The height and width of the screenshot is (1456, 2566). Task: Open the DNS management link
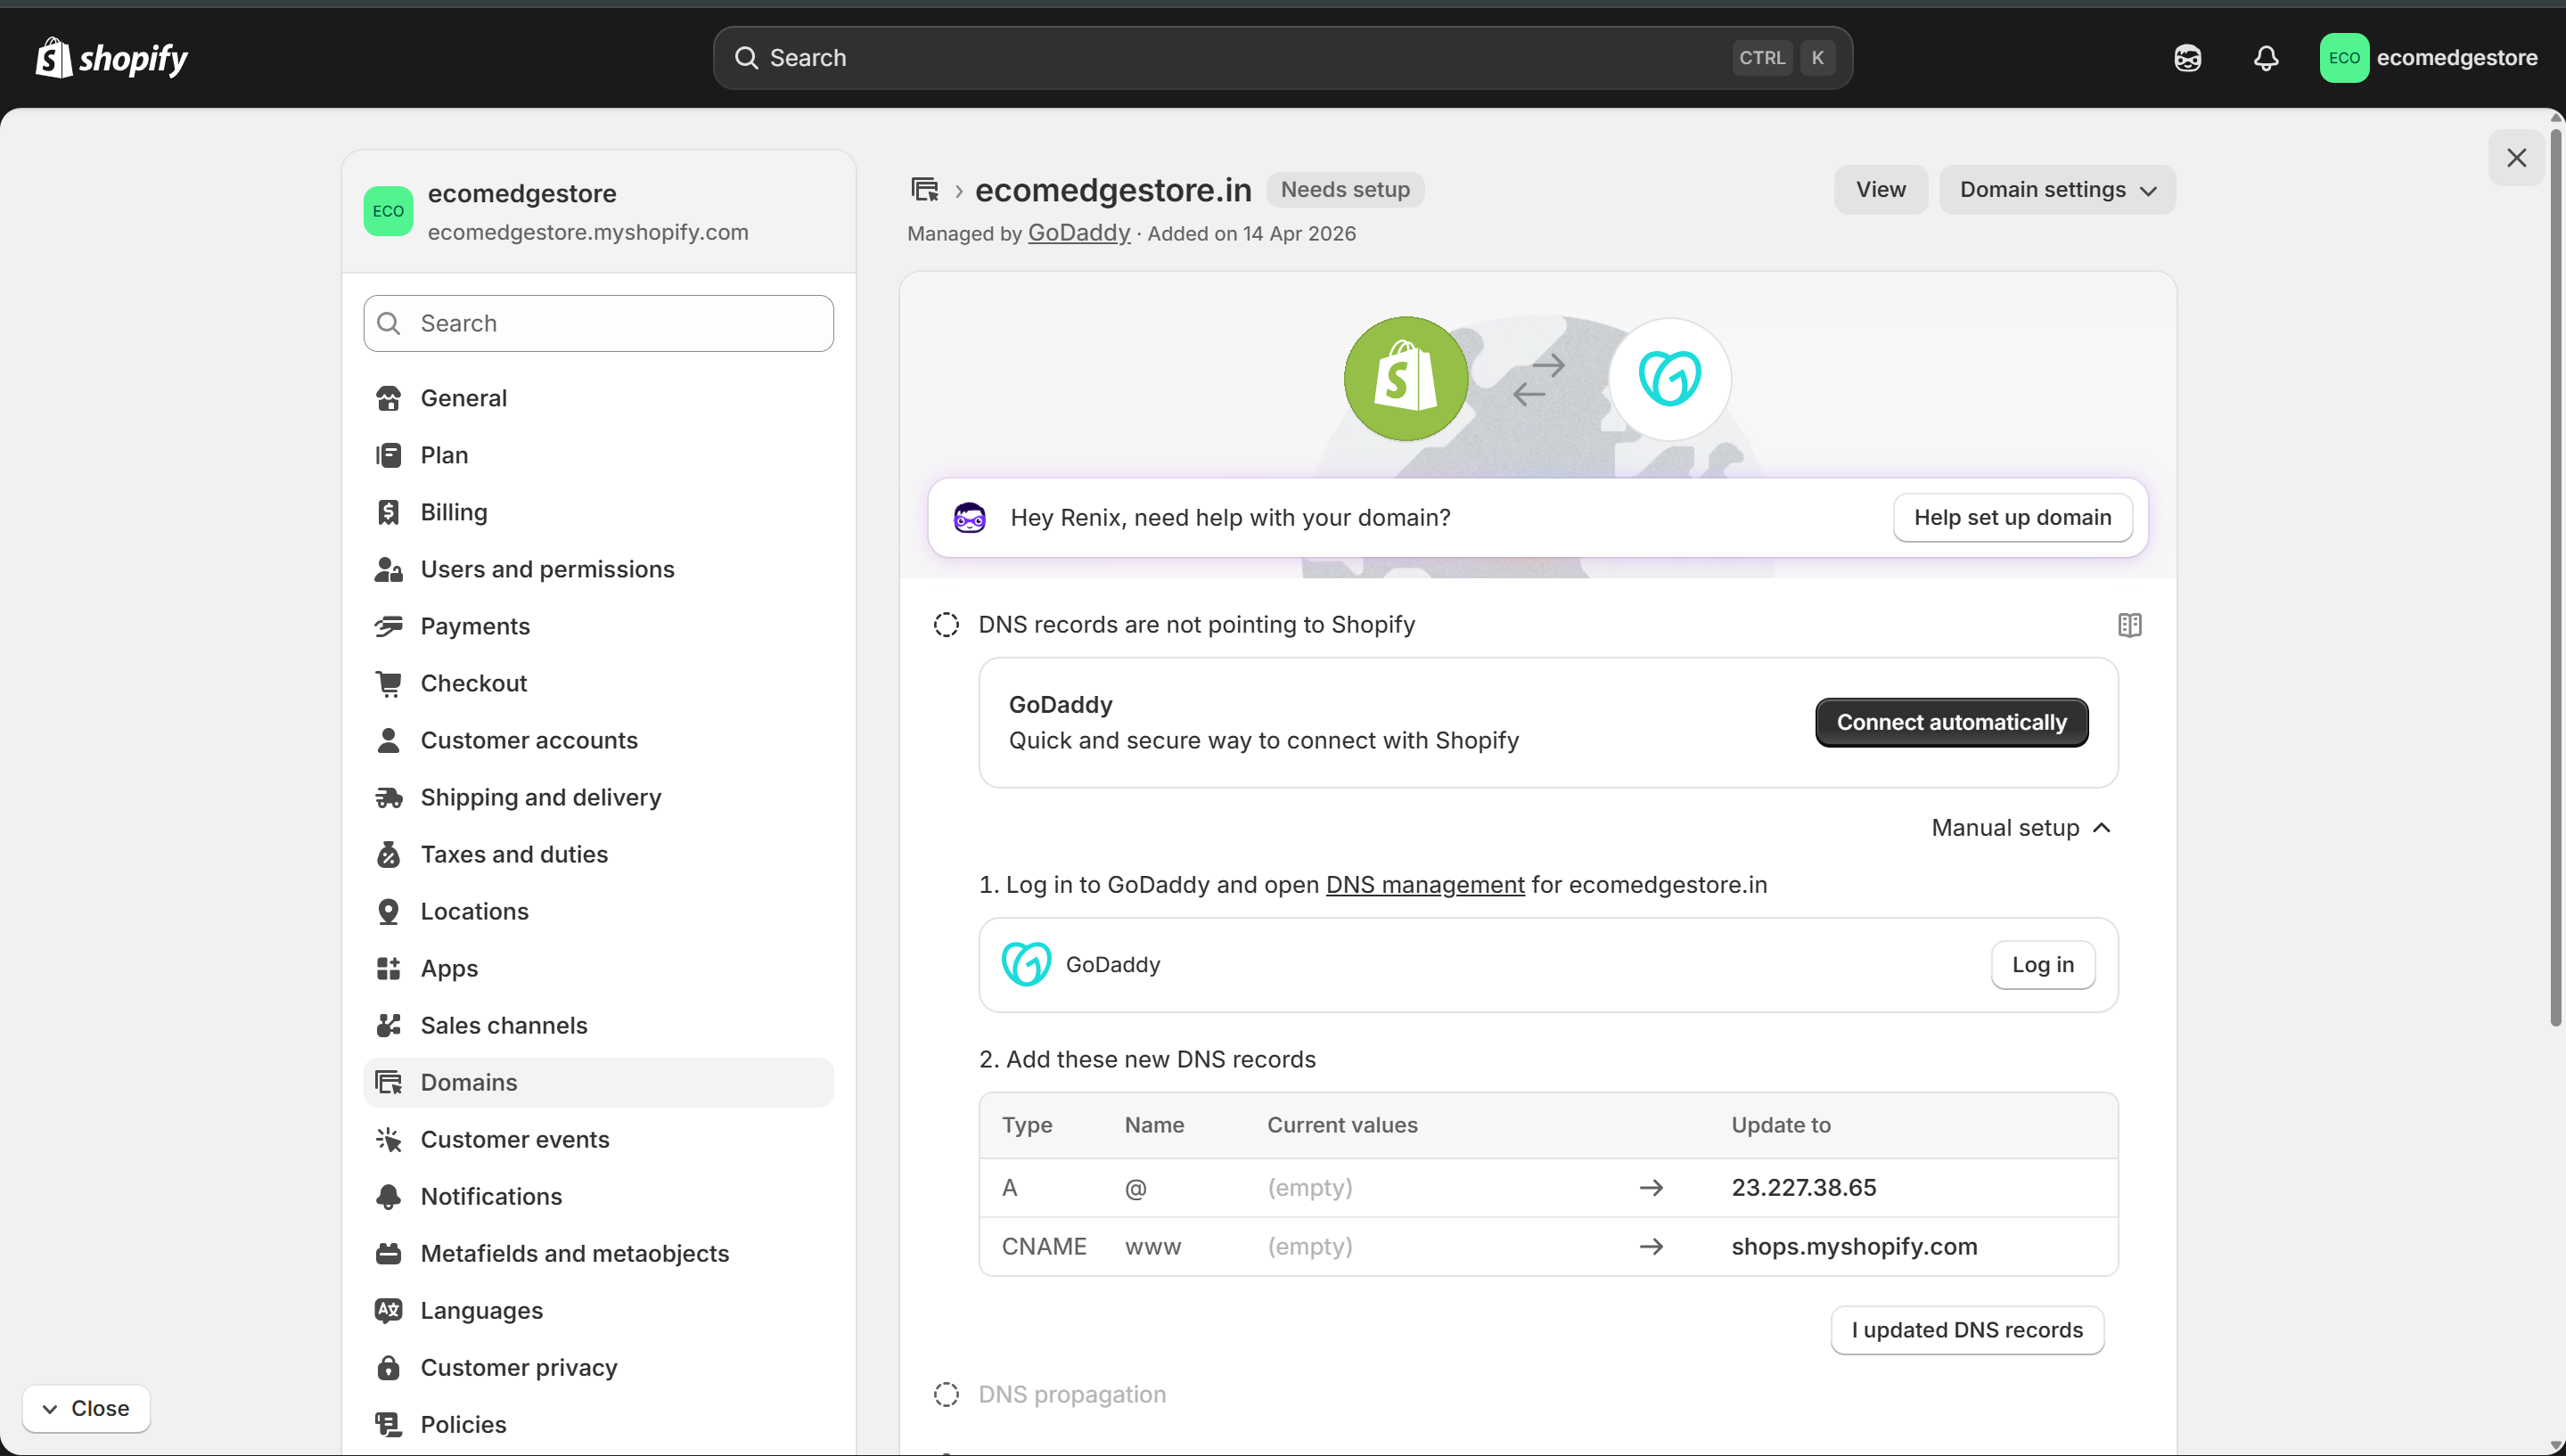coord(1425,884)
